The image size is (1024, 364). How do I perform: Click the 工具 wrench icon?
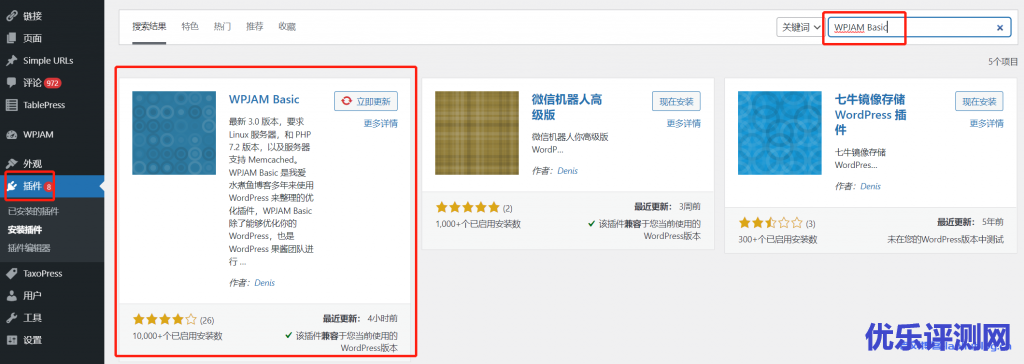coord(11,318)
